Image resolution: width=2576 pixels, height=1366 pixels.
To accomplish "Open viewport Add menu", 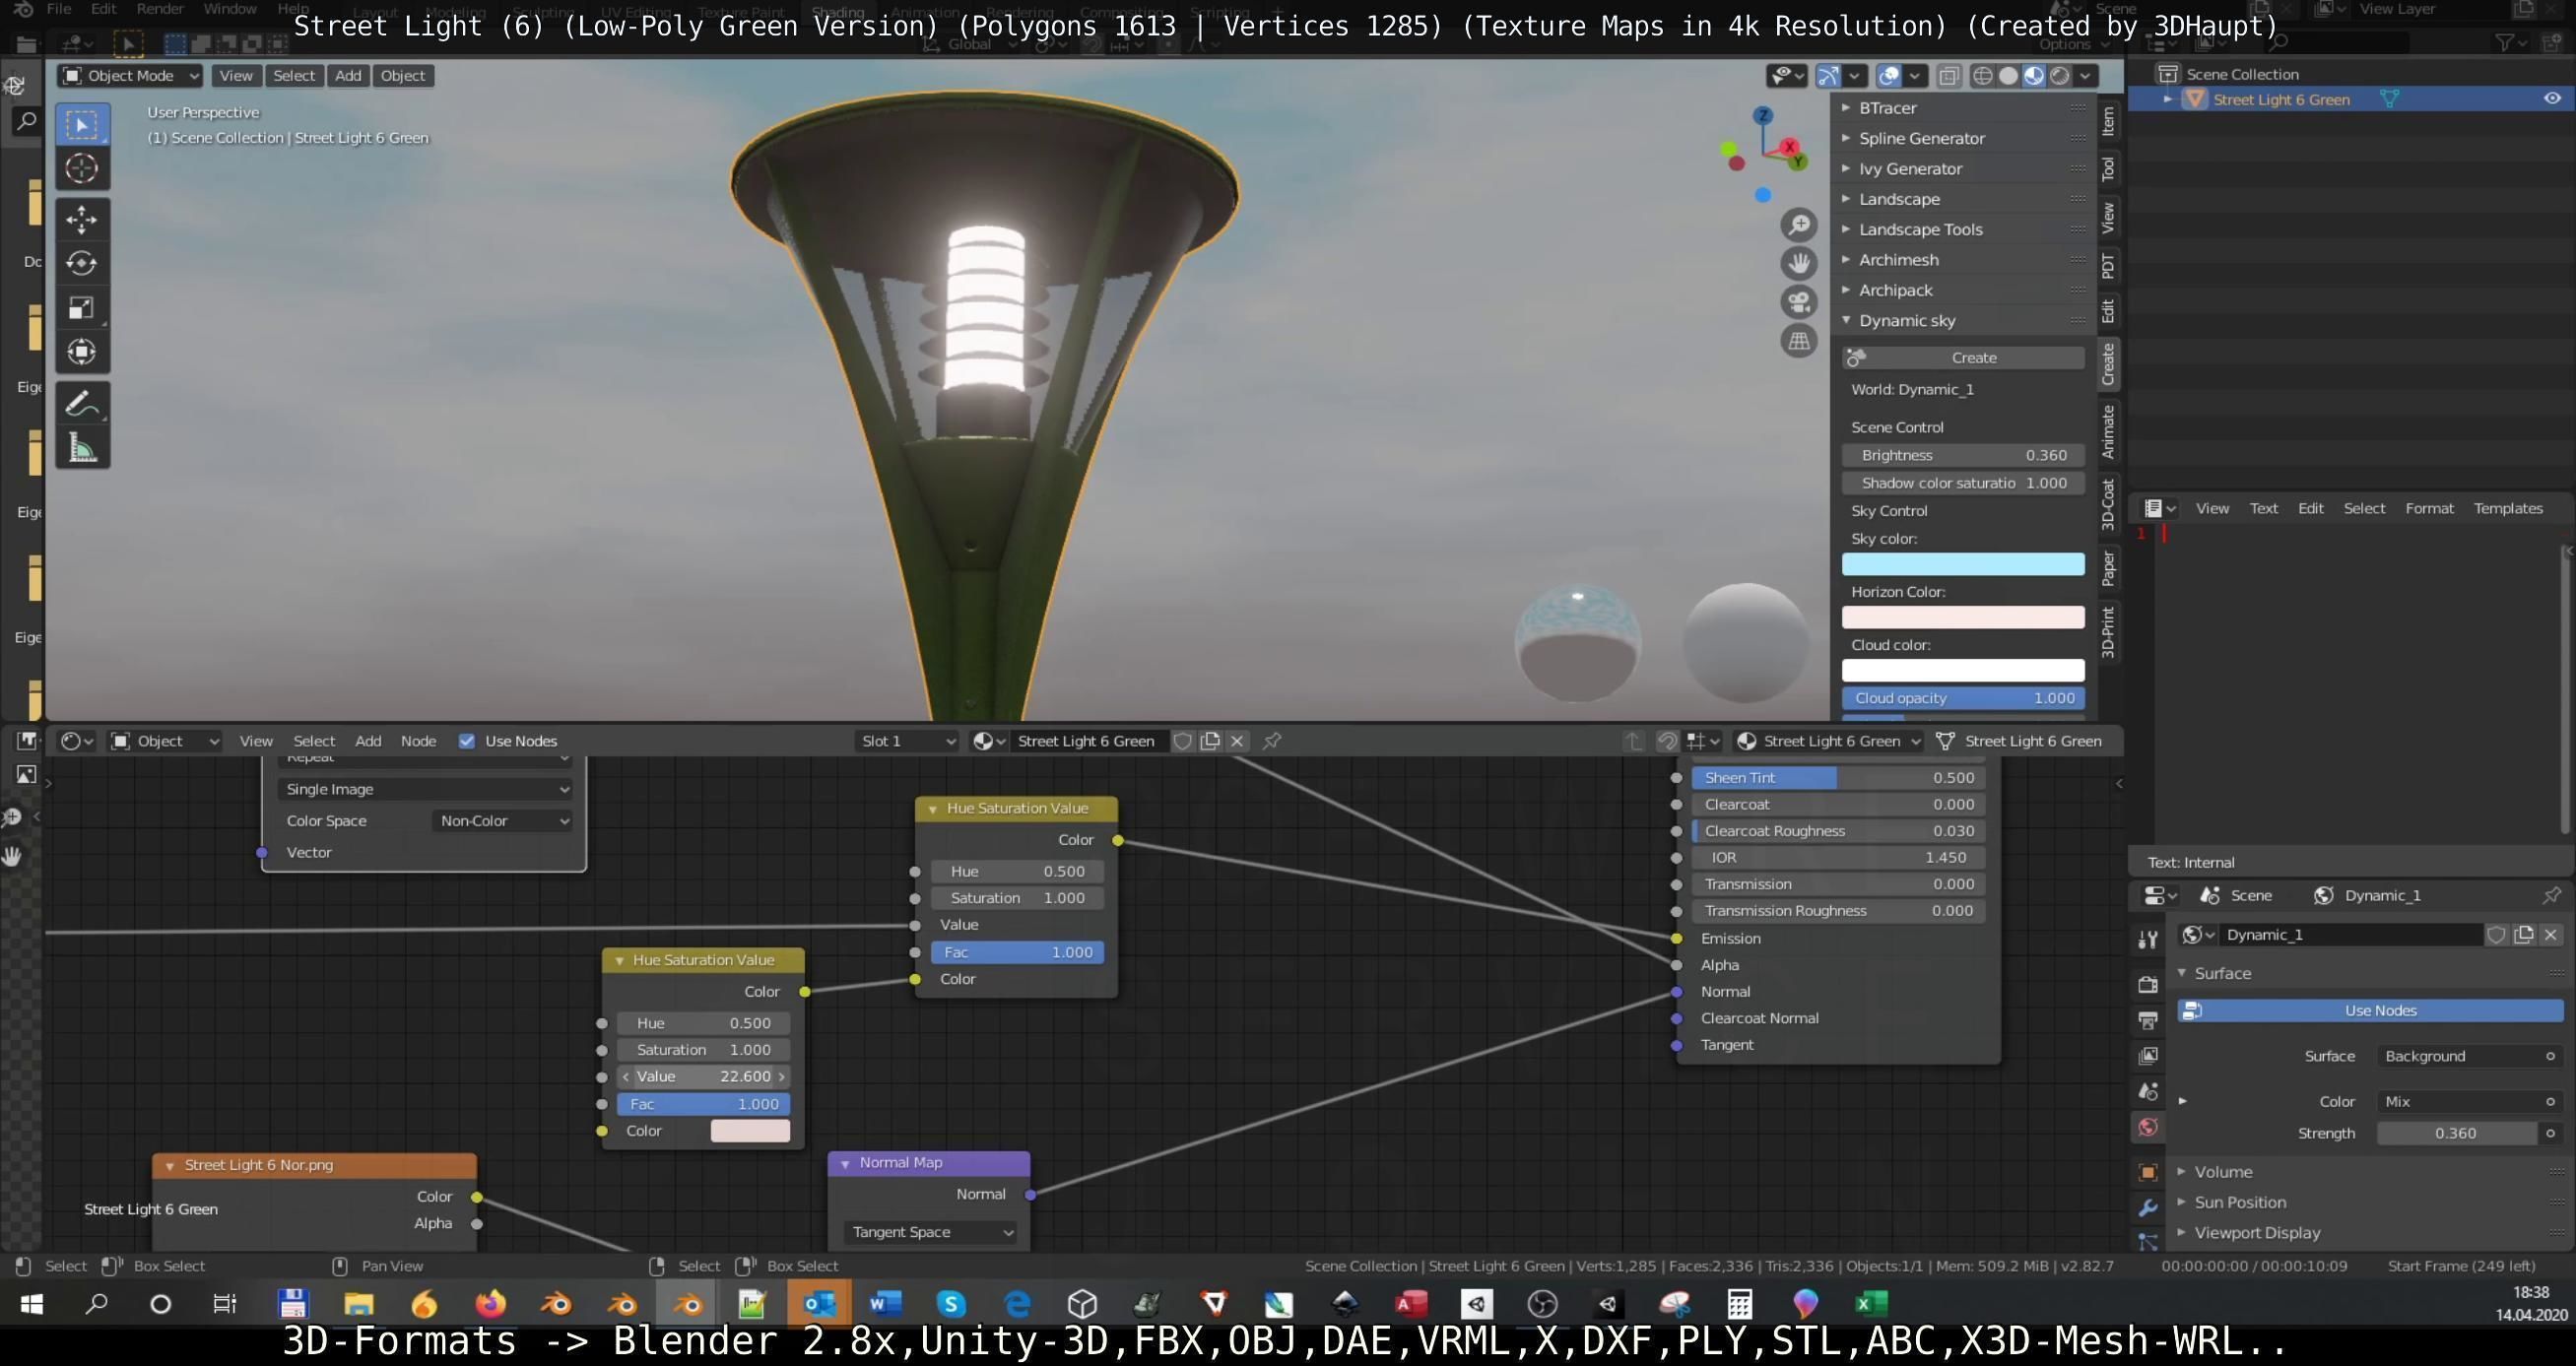I will [348, 76].
